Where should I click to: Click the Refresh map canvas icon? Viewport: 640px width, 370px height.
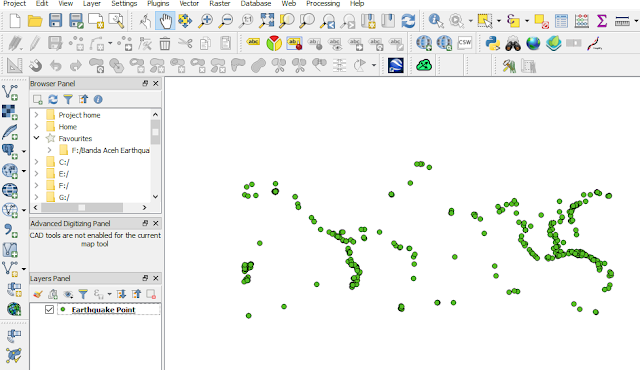pyautogui.click(x=408, y=21)
